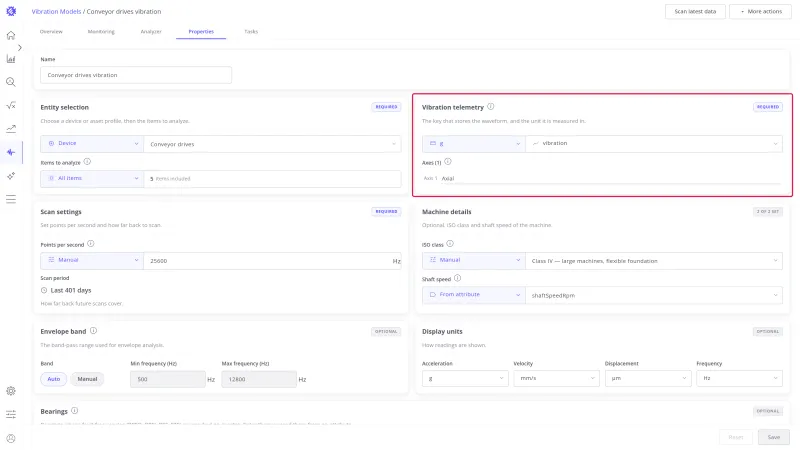Open the hamburger menu icon in sidebar
The height and width of the screenshot is (450, 800).
click(11, 199)
